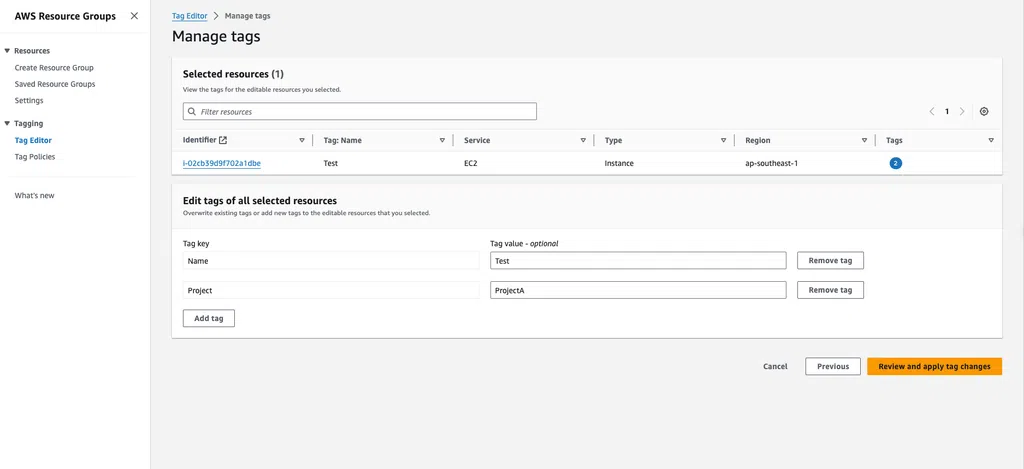
Task: Click Edit tags of all selected resources heading
Action: pos(260,201)
